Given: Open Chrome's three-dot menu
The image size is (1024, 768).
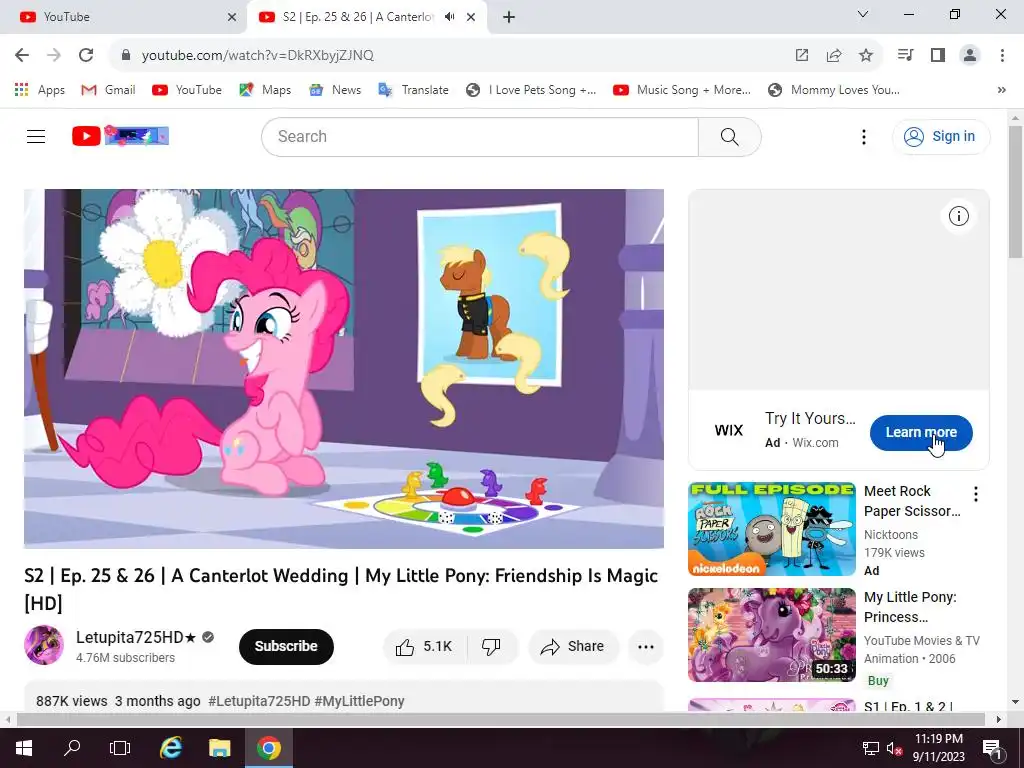Looking at the screenshot, I should 1002,55.
